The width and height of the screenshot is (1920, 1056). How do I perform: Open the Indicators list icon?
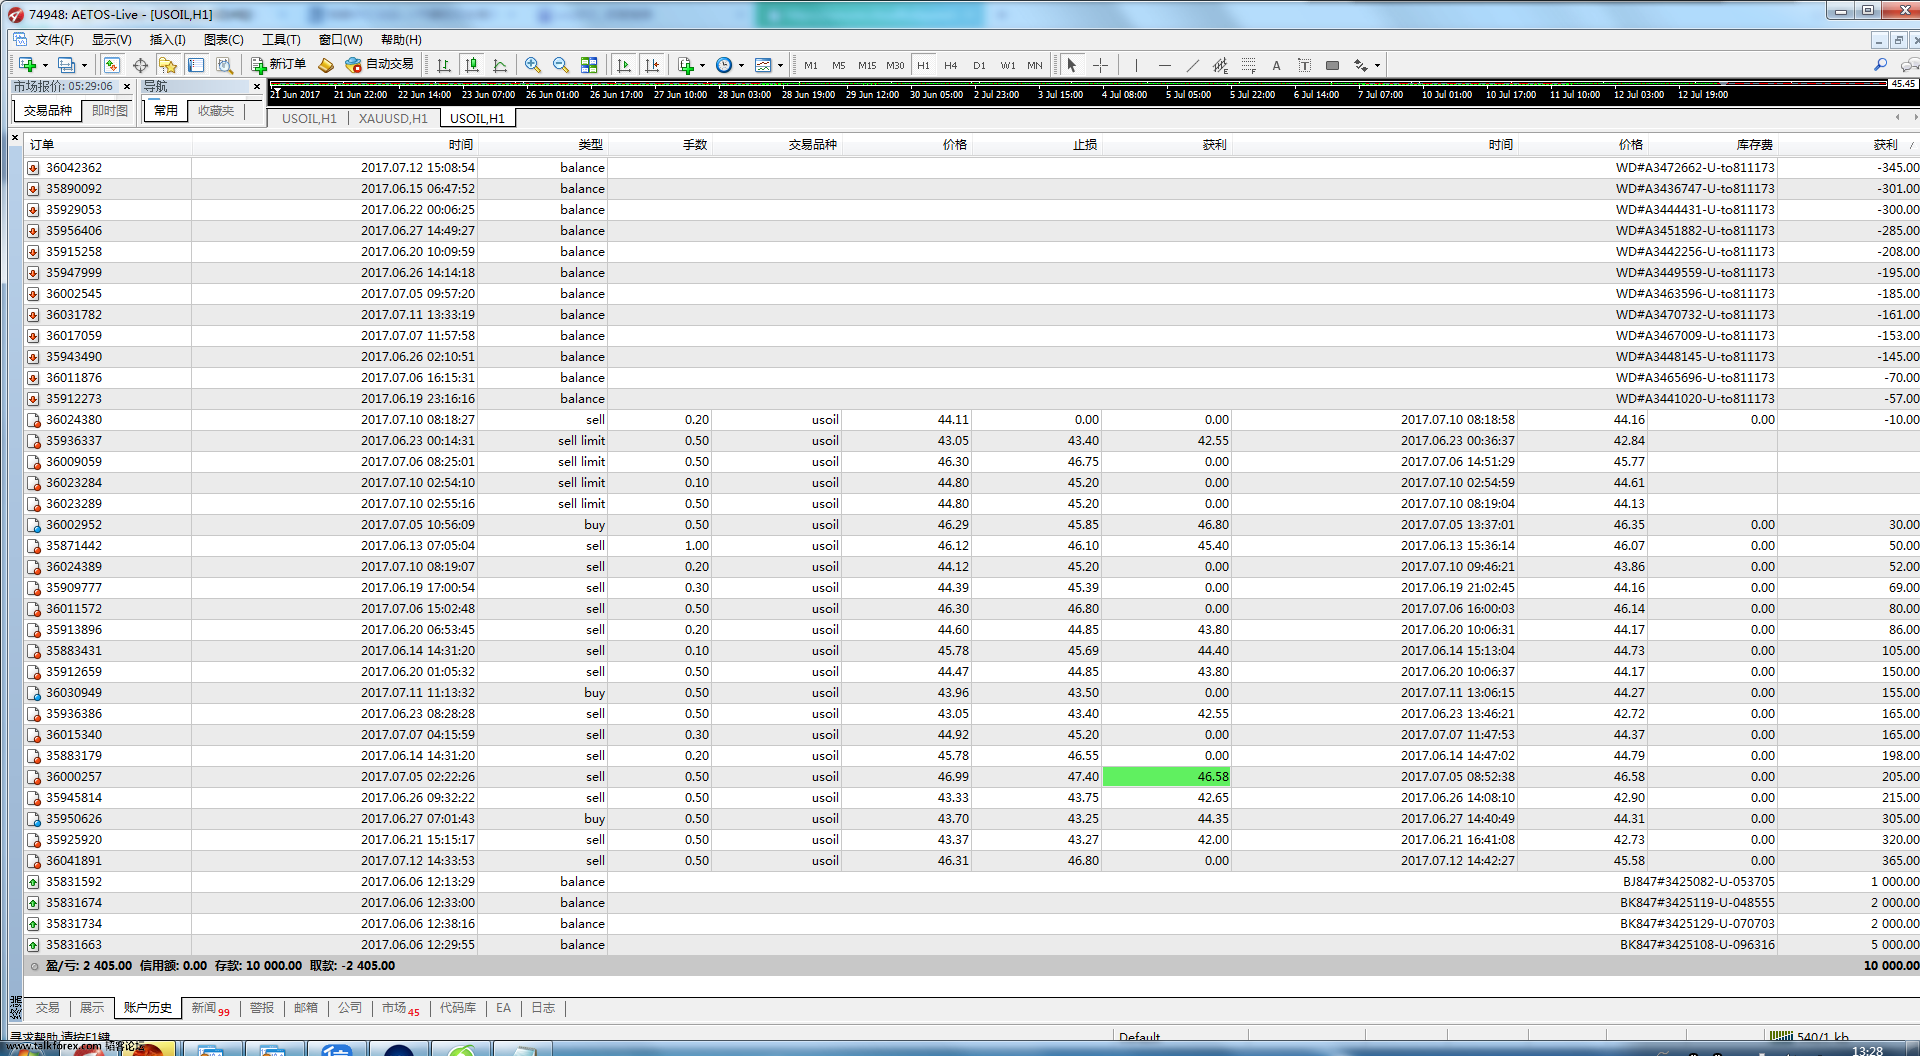pyautogui.click(x=686, y=65)
